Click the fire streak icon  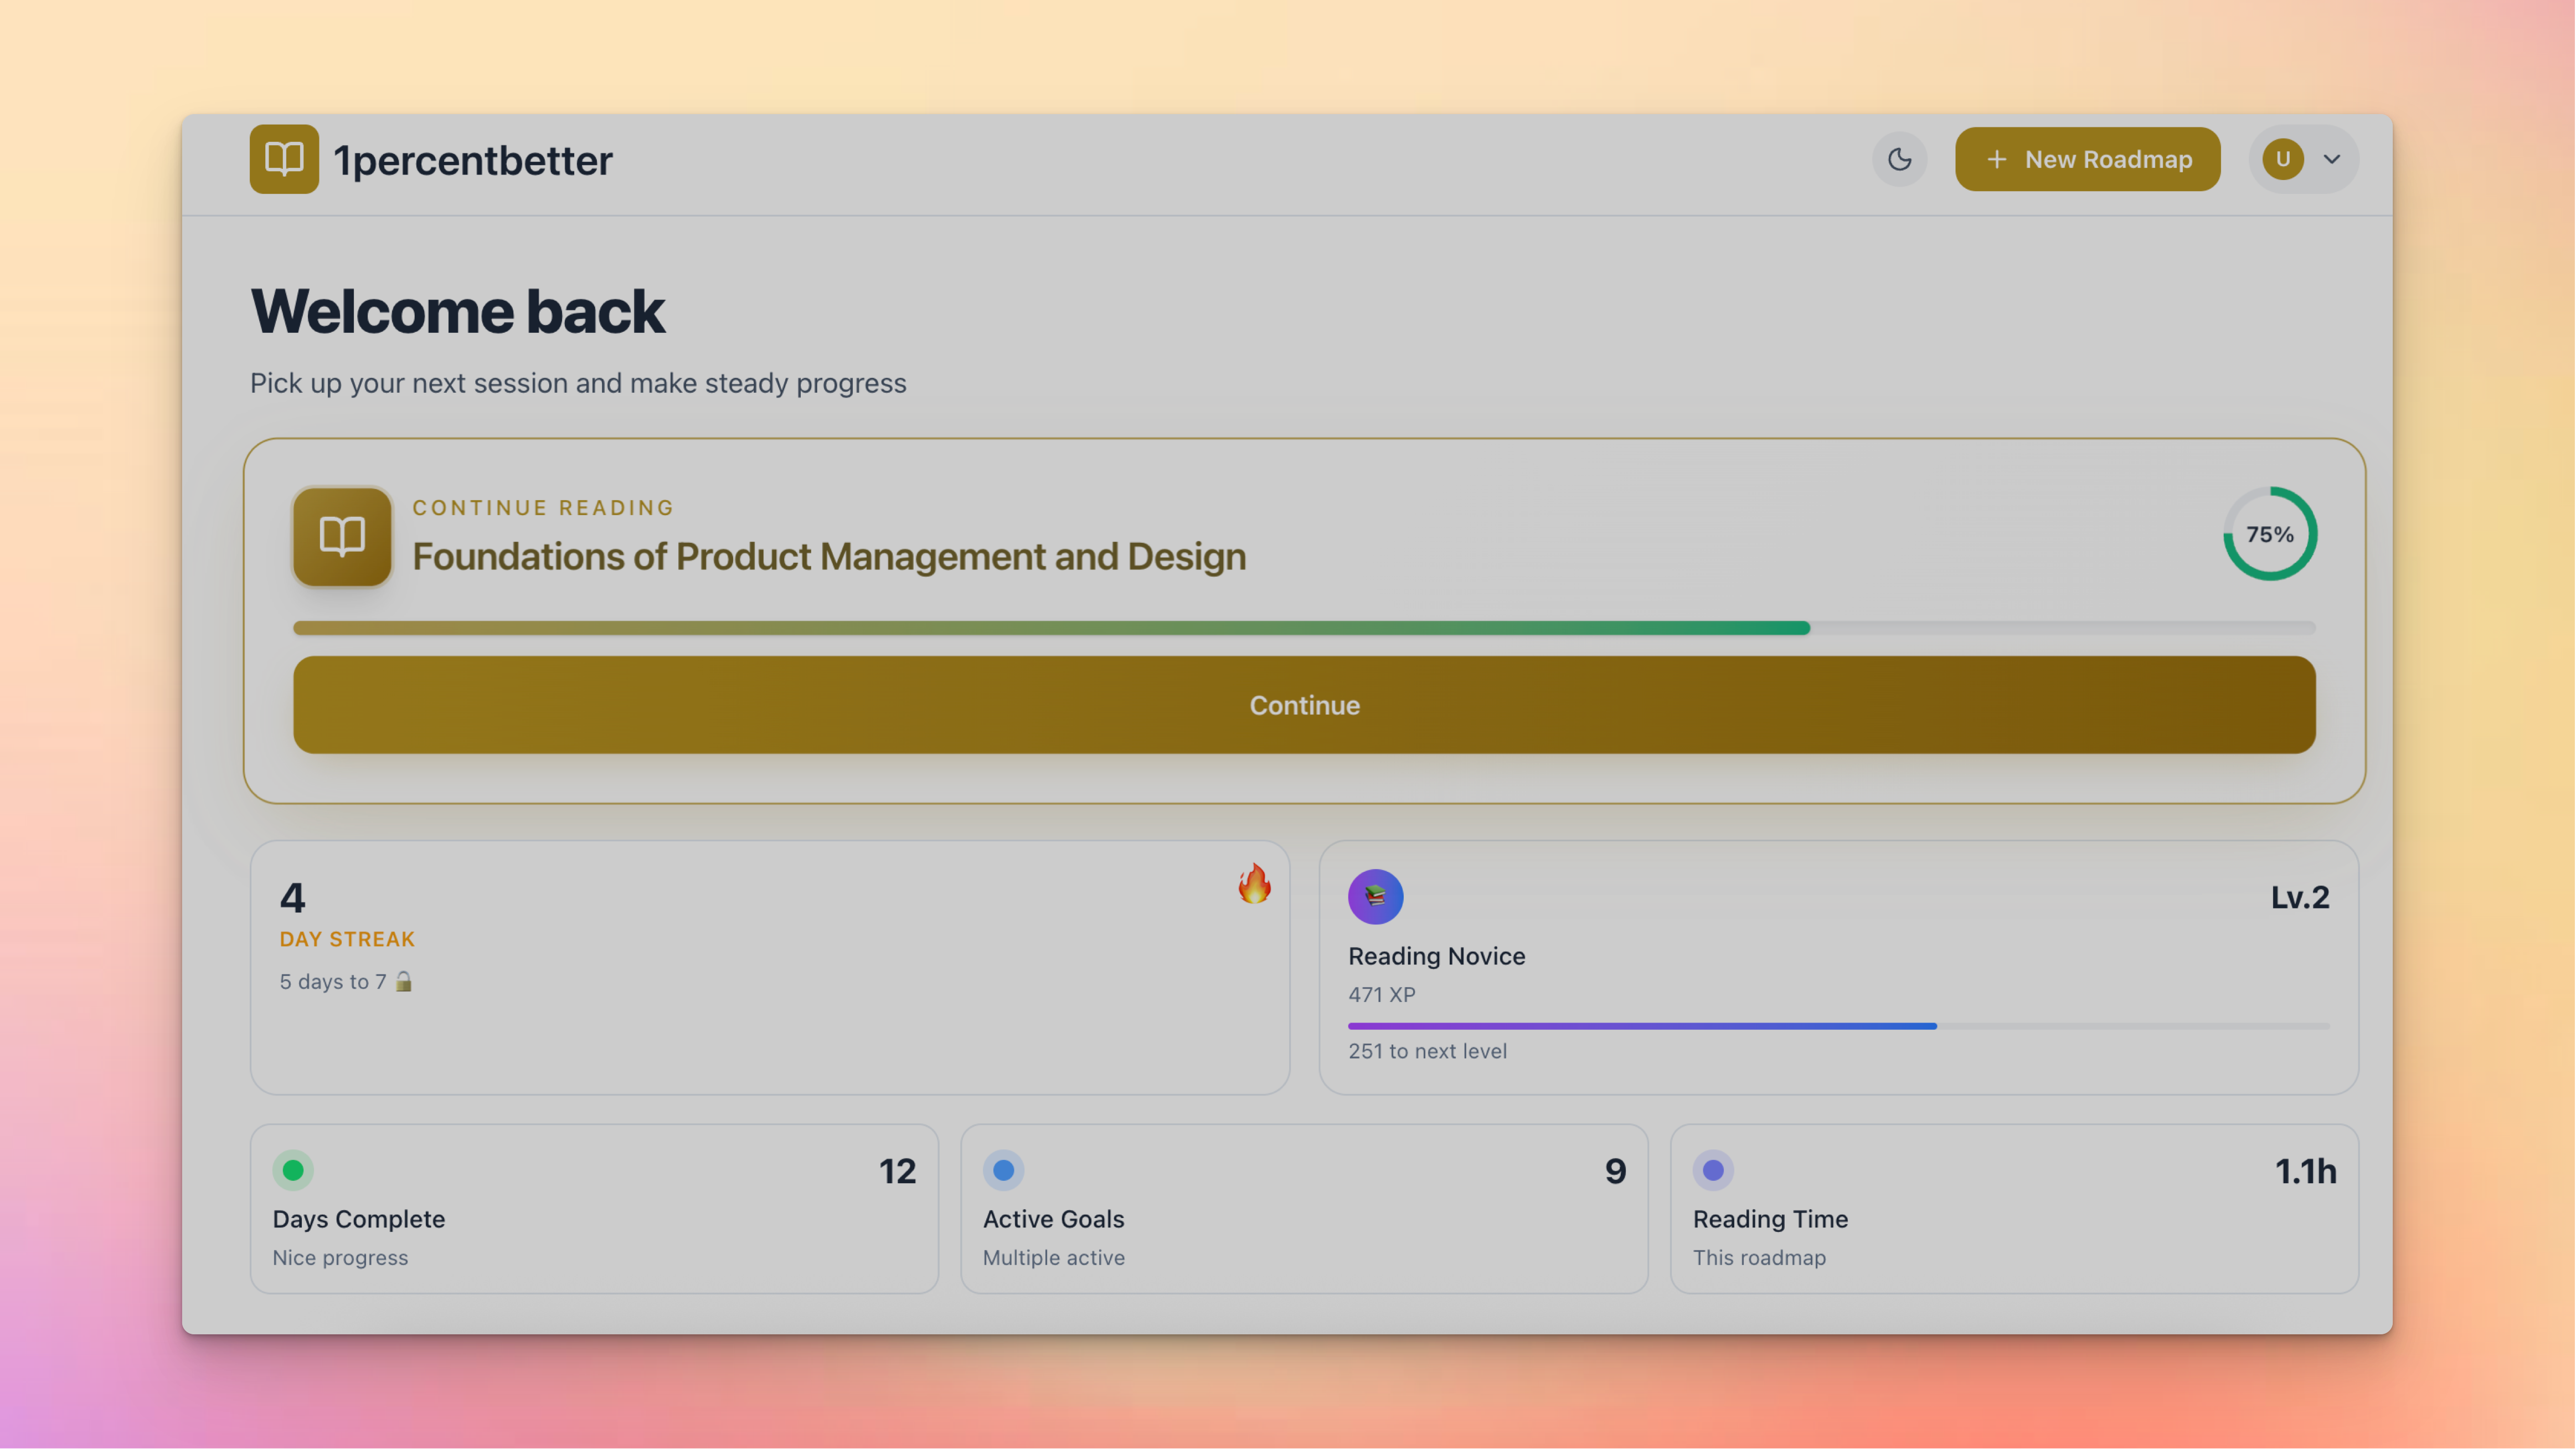click(1254, 884)
